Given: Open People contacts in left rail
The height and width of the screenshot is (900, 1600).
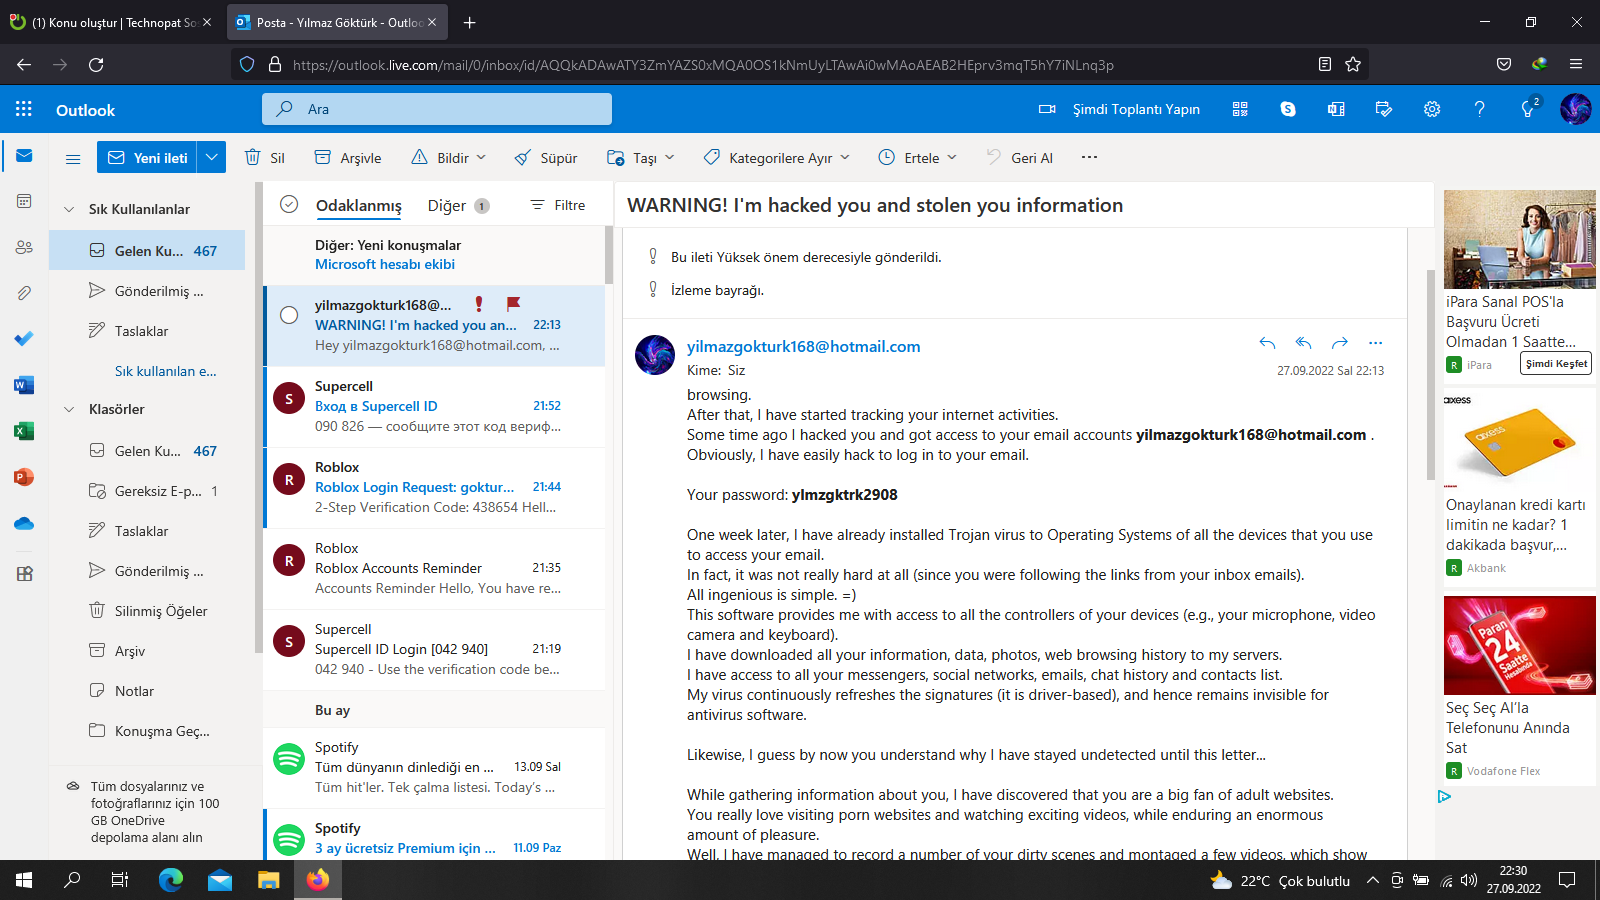Looking at the screenshot, I should pyautogui.click(x=24, y=247).
